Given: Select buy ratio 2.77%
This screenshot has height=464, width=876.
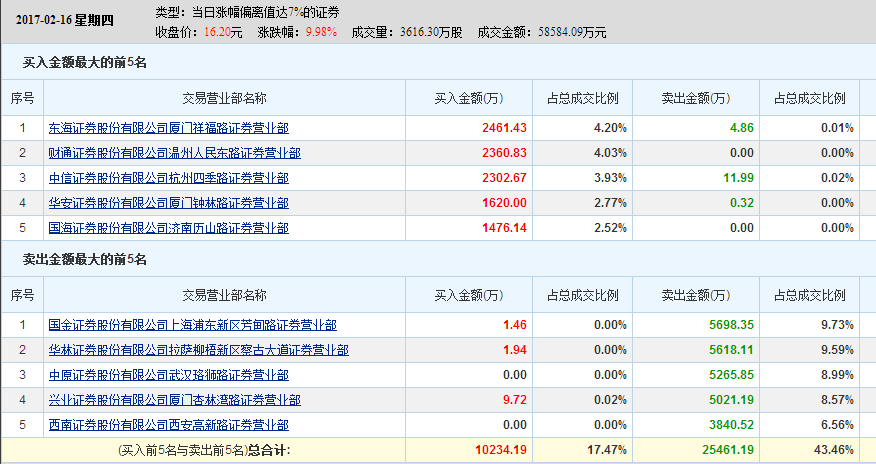Looking at the screenshot, I should (610, 203).
